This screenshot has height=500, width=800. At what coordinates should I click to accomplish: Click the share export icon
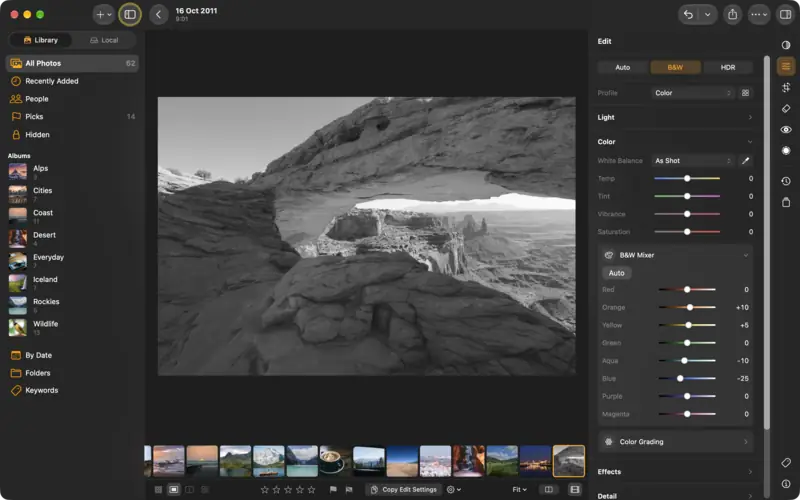[733, 14]
